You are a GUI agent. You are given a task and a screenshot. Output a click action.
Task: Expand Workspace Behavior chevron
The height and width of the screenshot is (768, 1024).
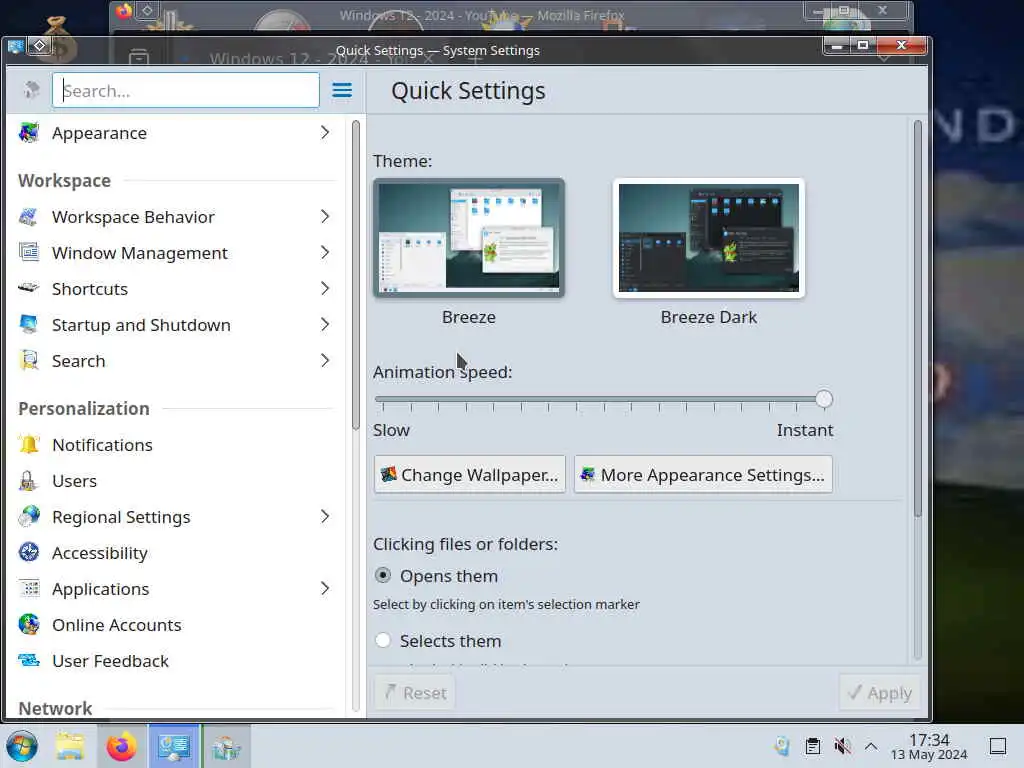tap(325, 217)
